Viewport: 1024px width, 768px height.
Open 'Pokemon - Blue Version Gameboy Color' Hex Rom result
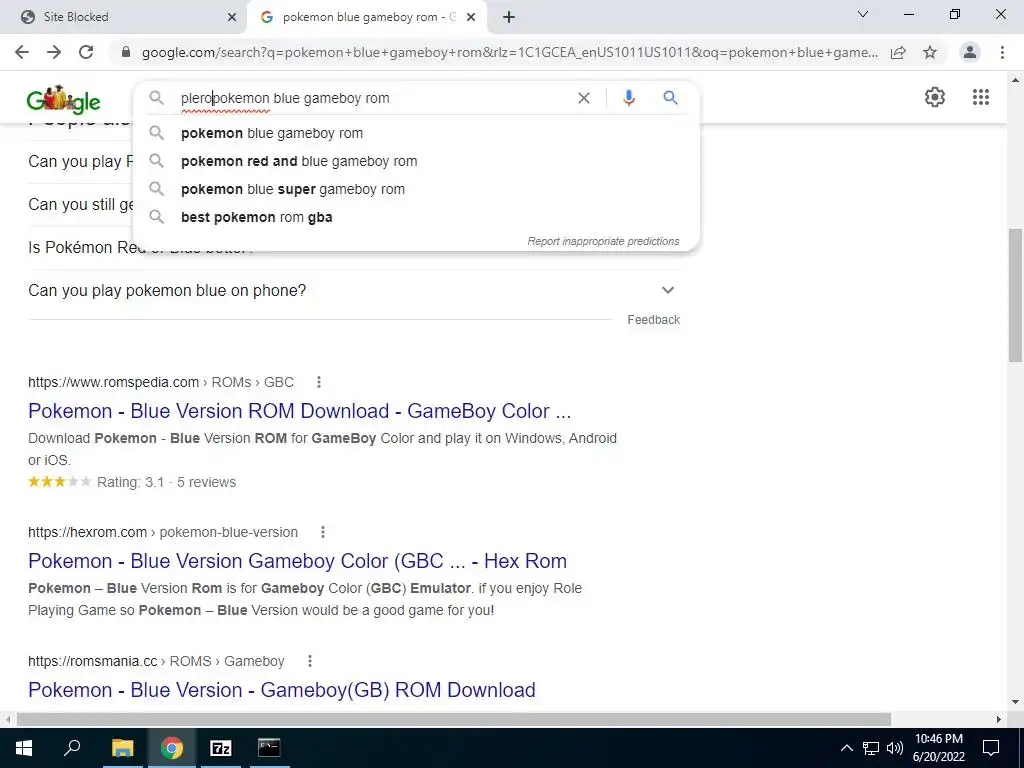pyautogui.click(x=297, y=562)
